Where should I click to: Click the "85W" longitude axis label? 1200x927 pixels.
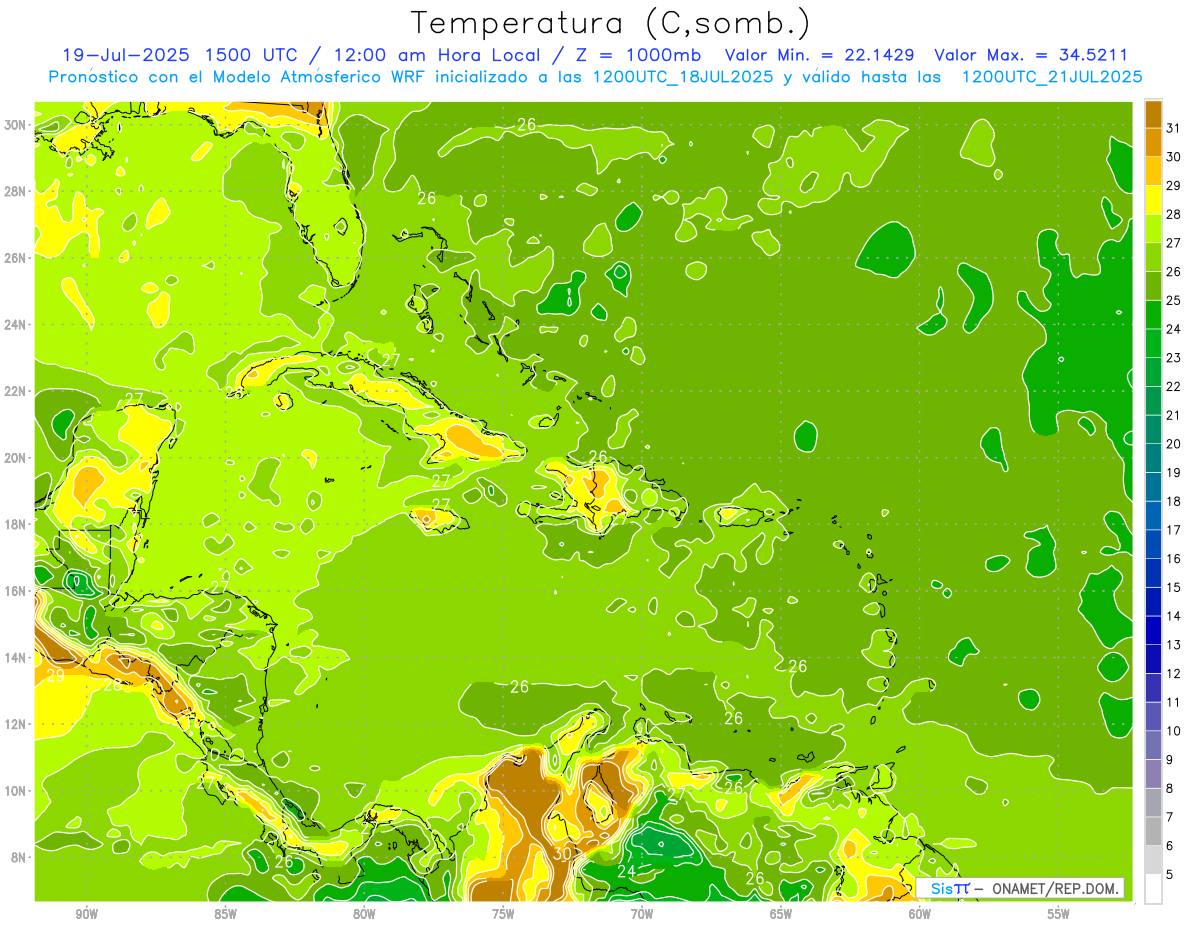[x=225, y=914]
